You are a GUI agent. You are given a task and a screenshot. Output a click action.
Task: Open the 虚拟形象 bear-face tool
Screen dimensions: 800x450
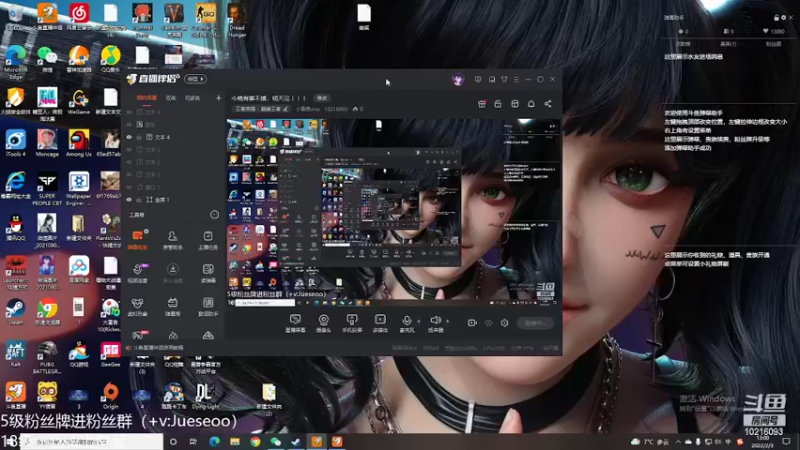[x=138, y=307]
